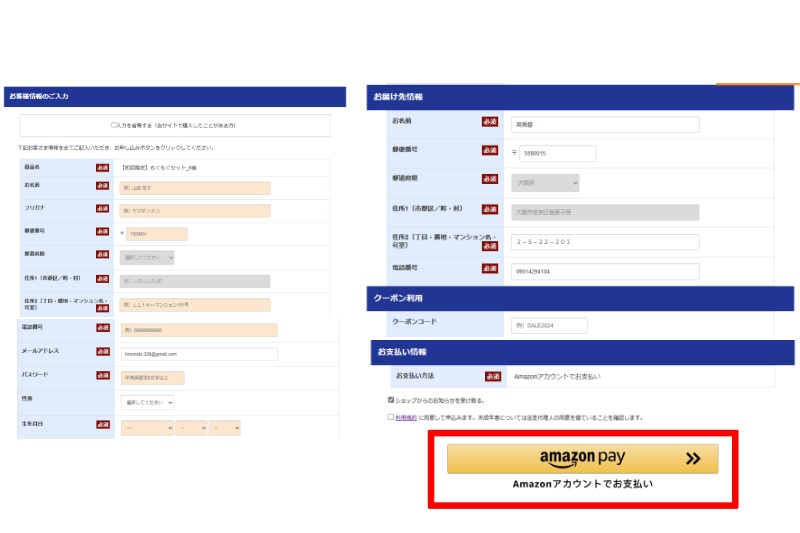
Task: Click the 必須 badge next to メールアドレス
Action: 103,351
